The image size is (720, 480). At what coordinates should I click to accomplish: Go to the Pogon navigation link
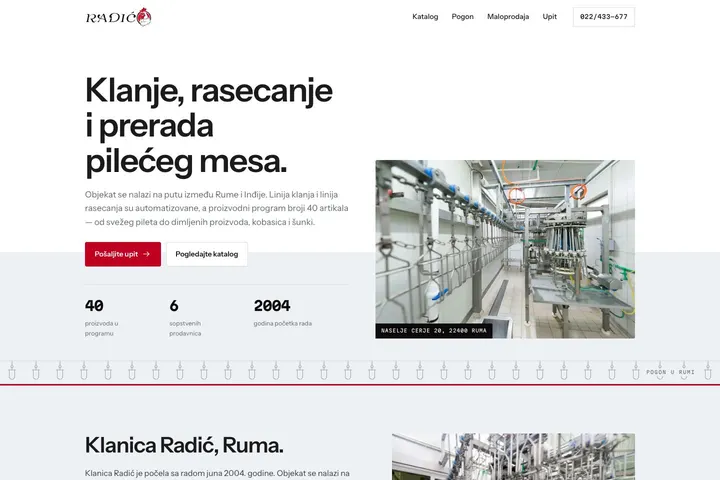click(462, 17)
